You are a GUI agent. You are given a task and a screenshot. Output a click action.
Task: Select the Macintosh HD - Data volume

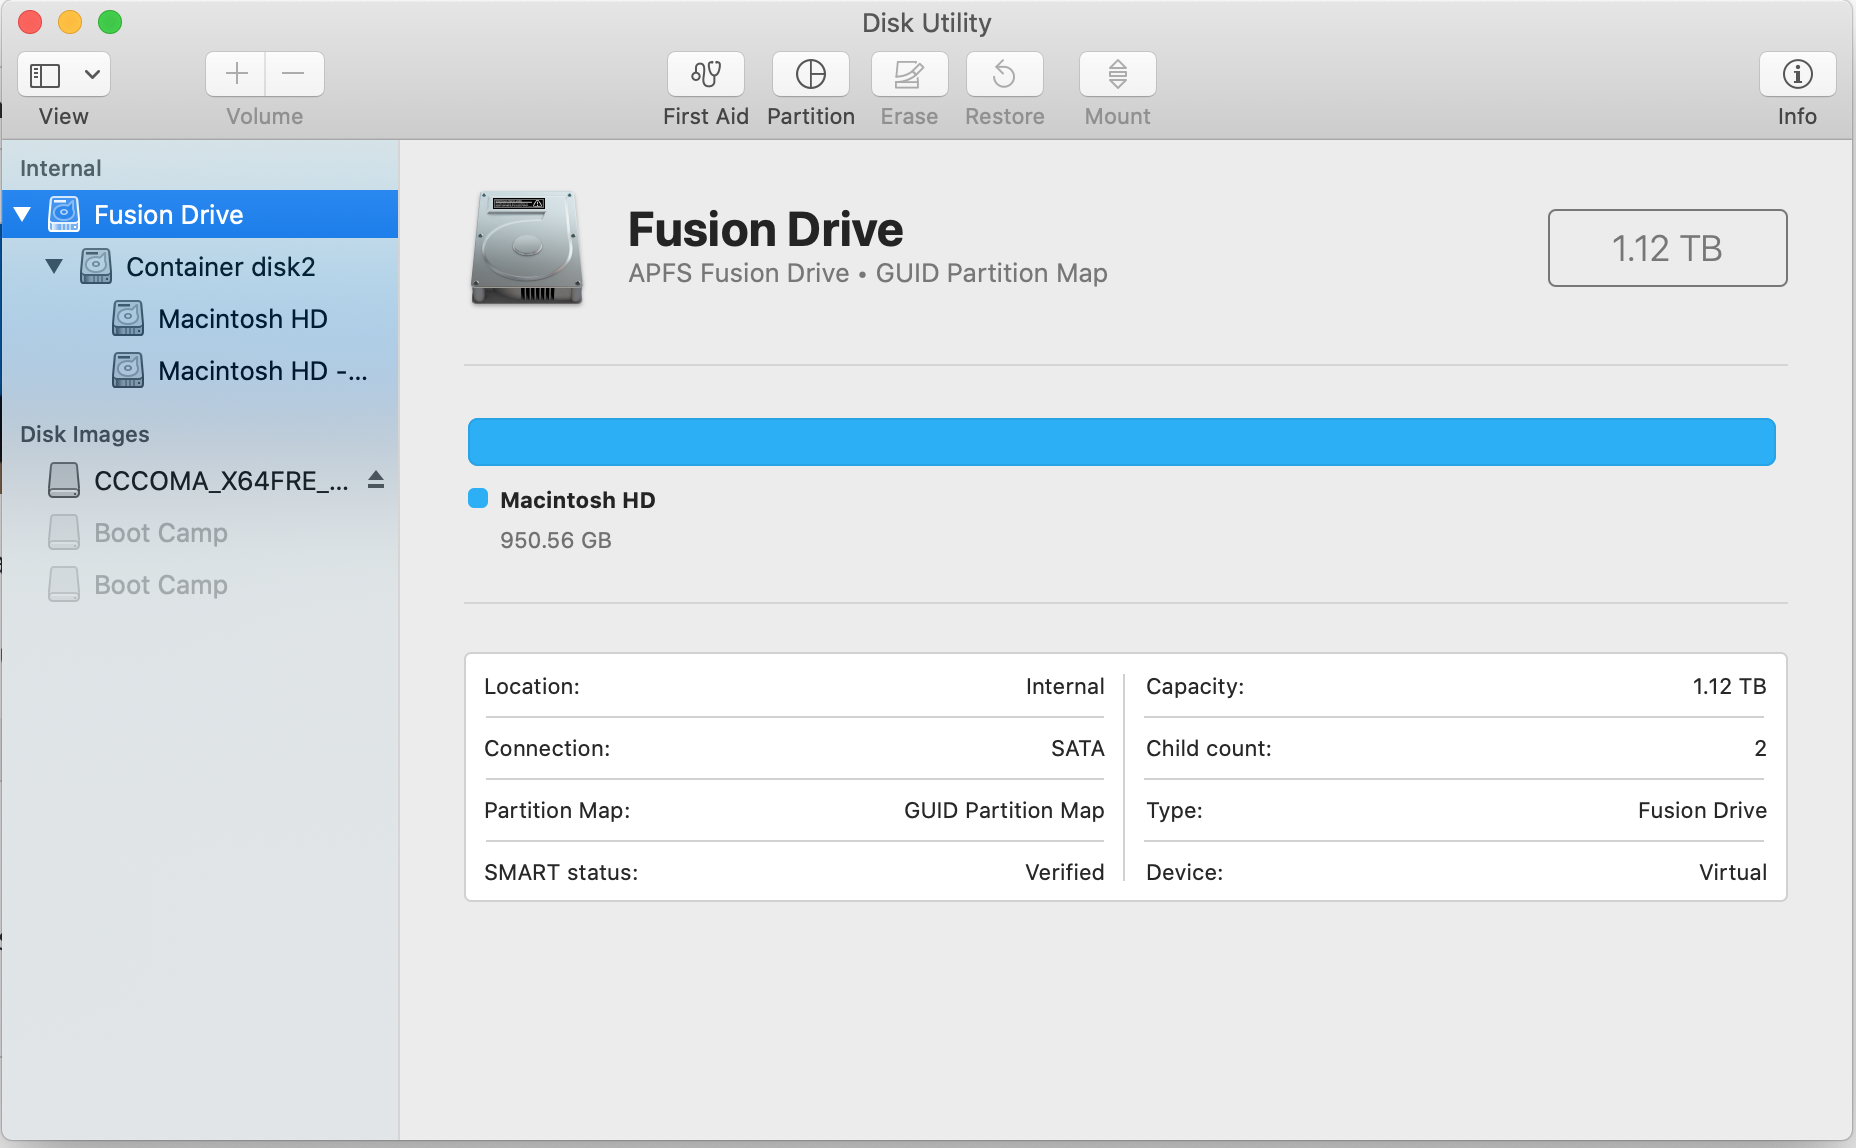[262, 371]
